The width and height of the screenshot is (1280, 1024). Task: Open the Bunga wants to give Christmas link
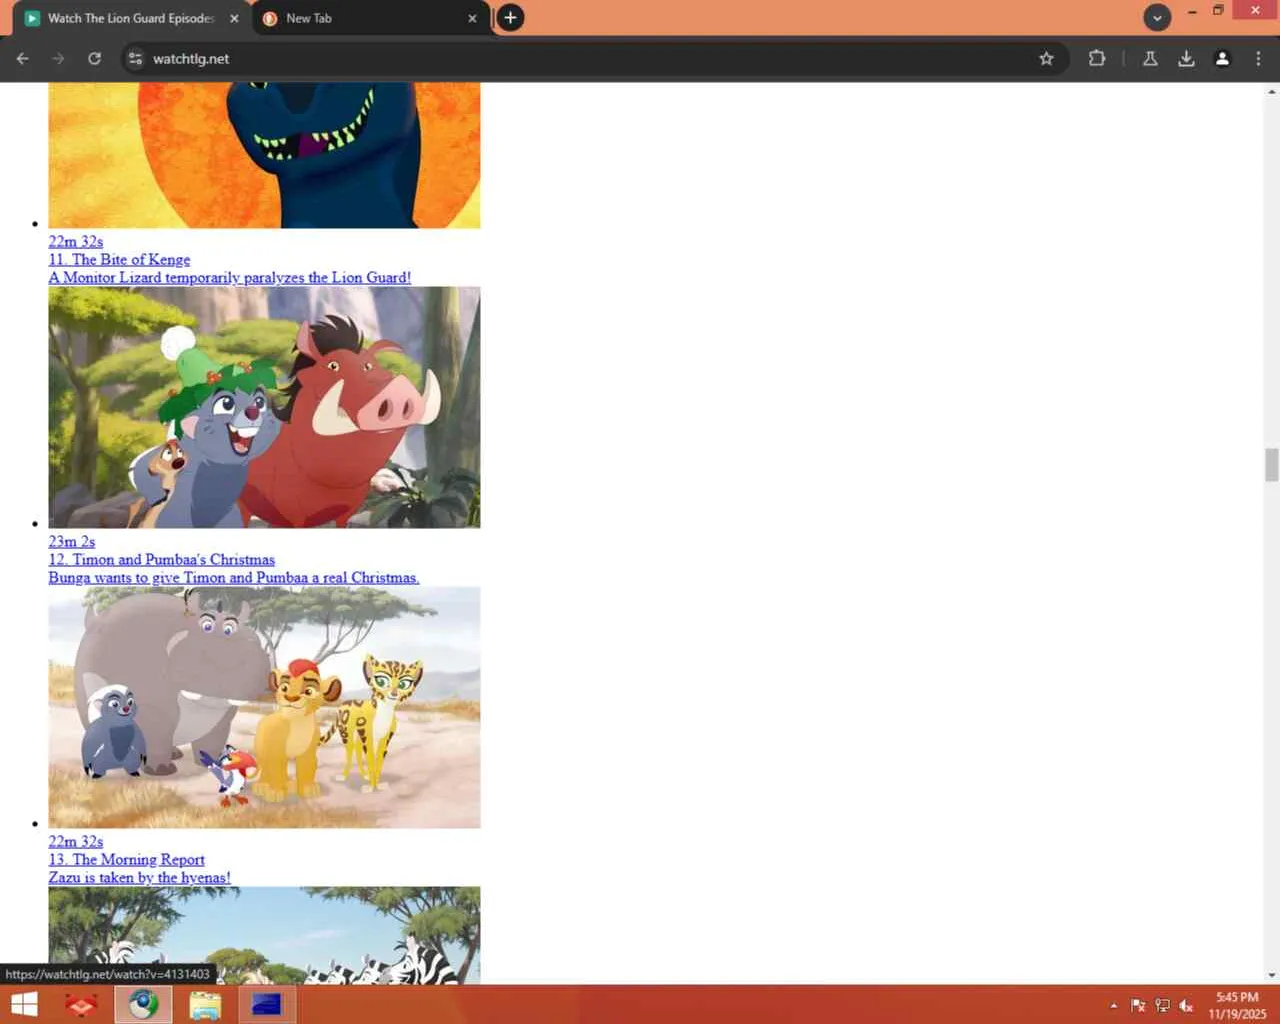pyautogui.click(x=234, y=578)
